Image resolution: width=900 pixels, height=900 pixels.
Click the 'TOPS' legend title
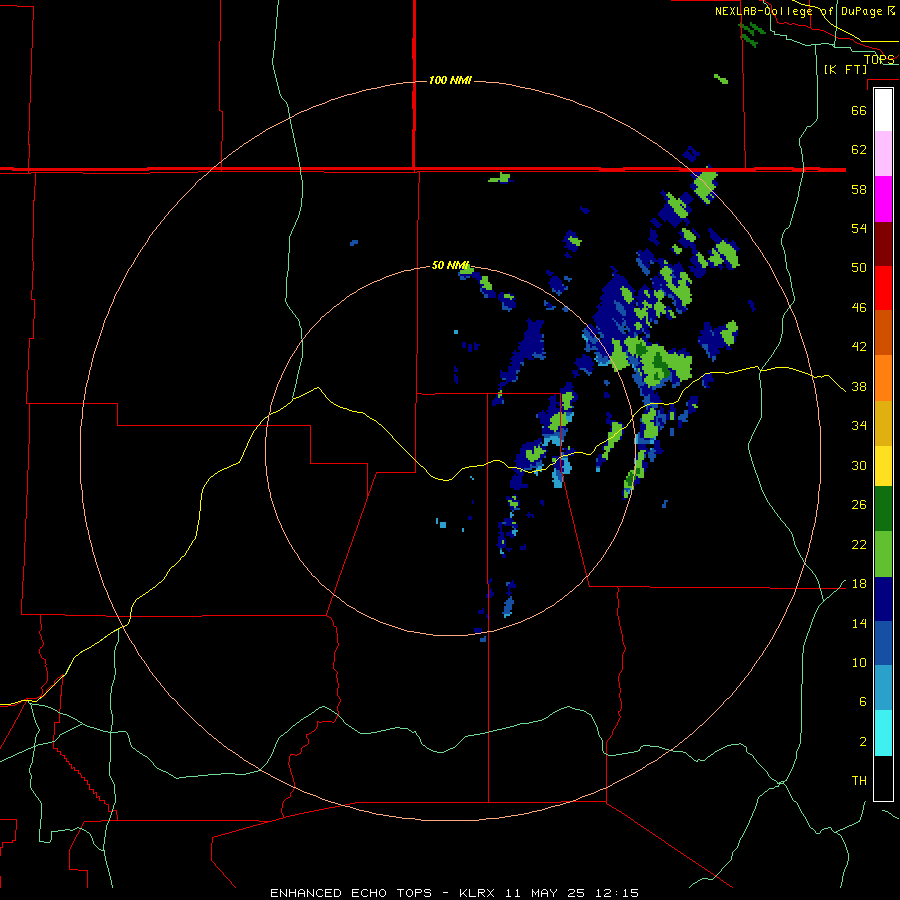(x=879, y=59)
